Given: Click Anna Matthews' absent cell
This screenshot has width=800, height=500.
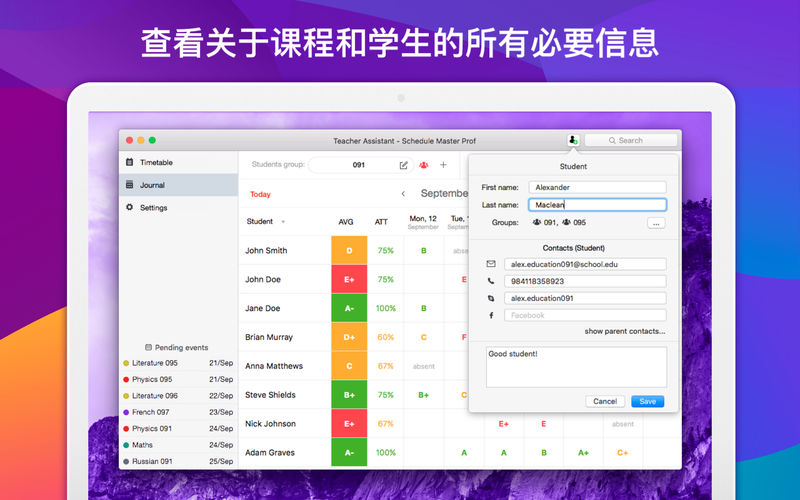Looking at the screenshot, I should [x=423, y=366].
